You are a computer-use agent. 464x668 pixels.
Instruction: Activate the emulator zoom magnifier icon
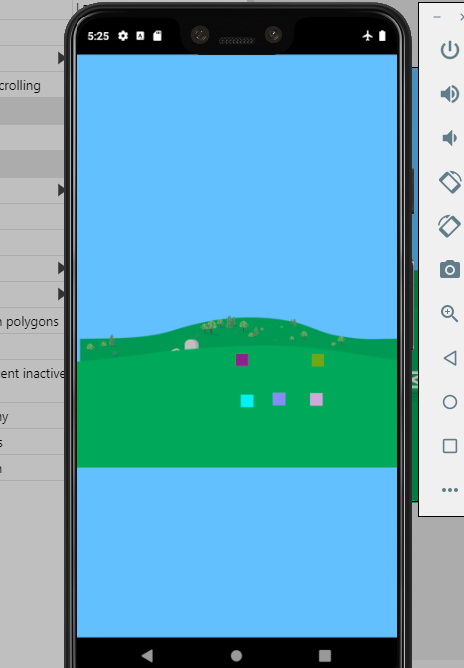pyautogui.click(x=450, y=314)
